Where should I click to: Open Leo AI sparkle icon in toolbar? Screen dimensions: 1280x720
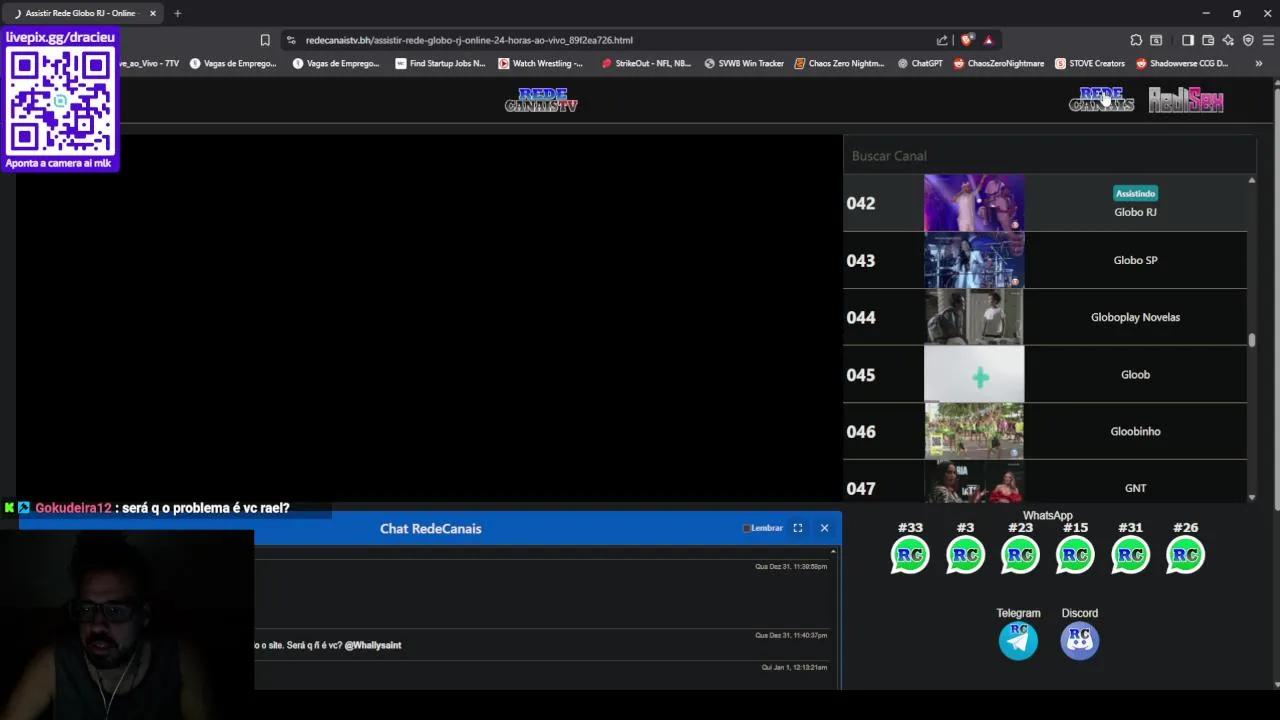pyautogui.click(x=1228, y=40)
